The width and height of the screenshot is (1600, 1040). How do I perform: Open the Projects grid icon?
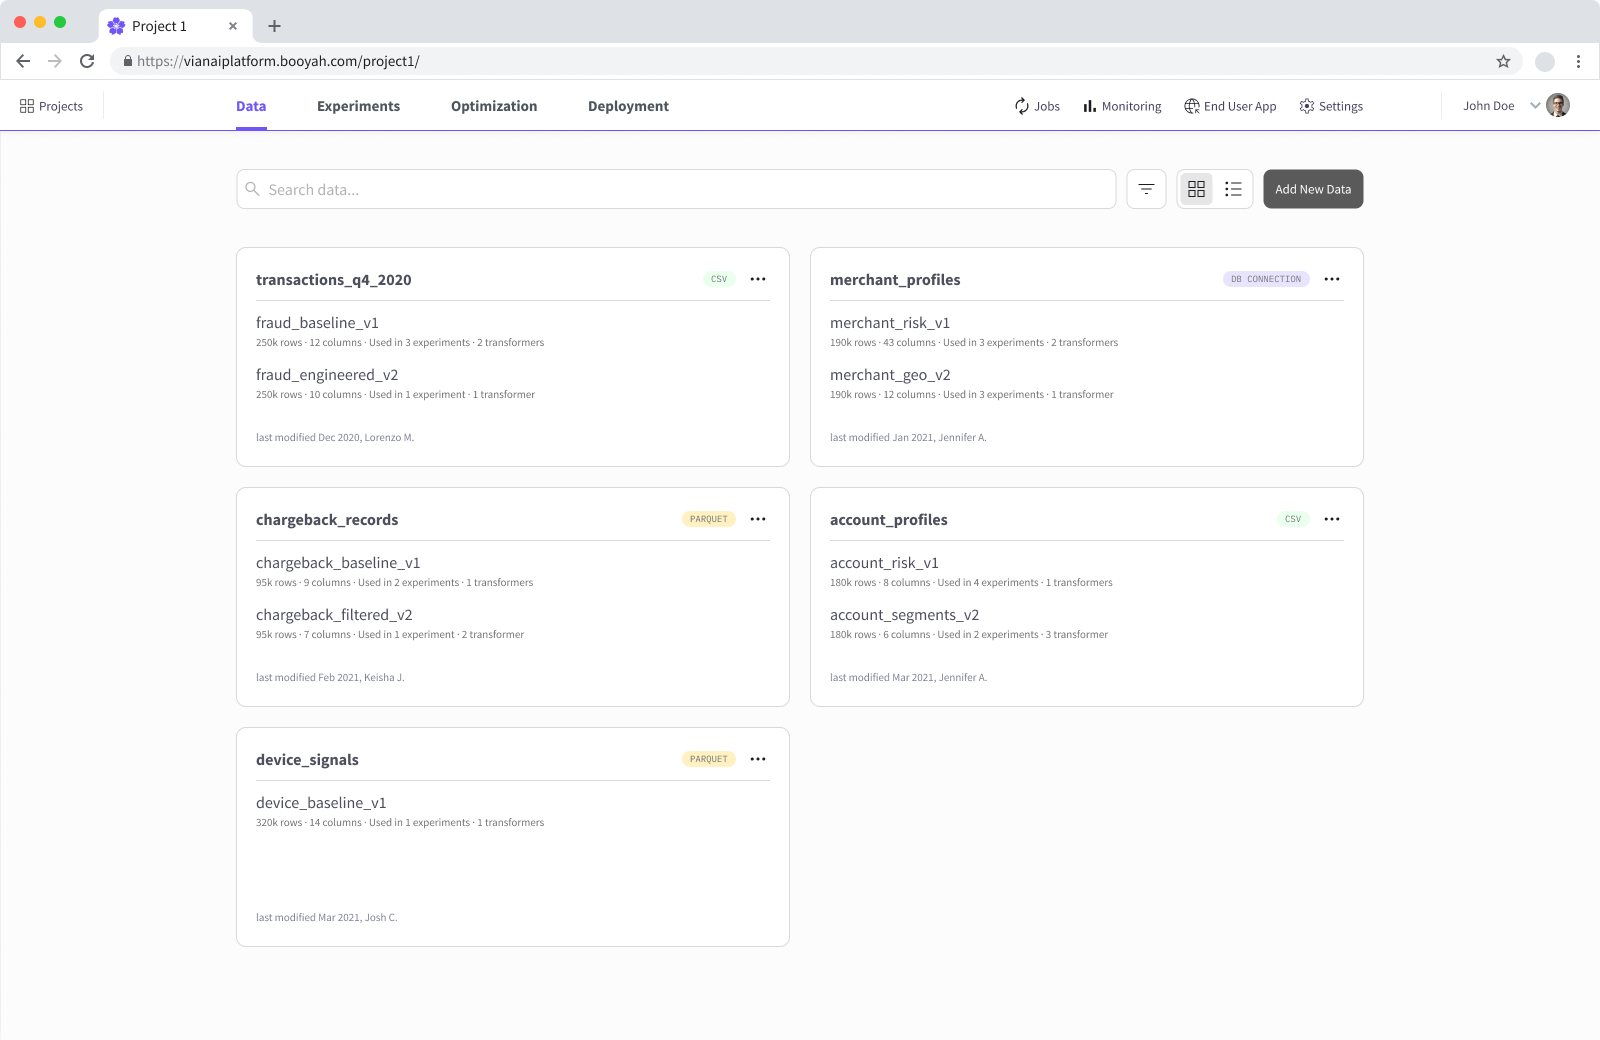27,106
